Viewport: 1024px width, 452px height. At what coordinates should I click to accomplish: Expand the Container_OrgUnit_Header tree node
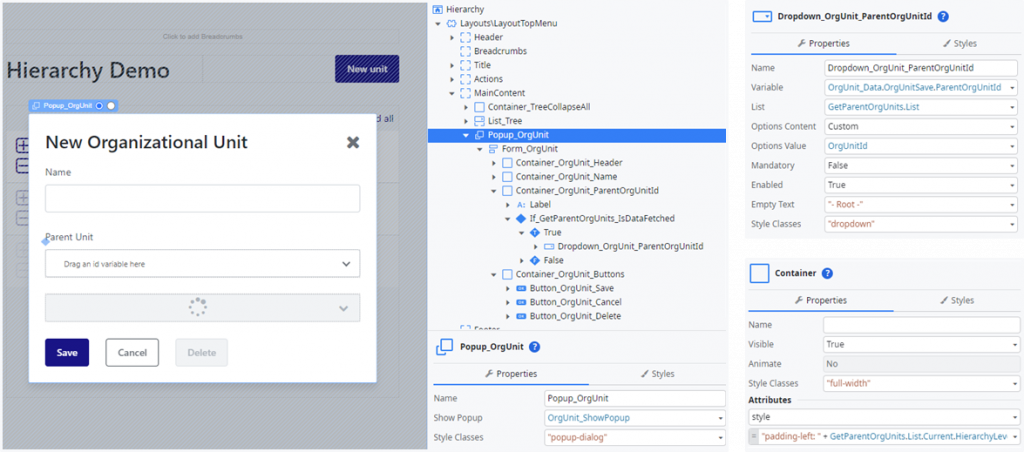coord(494,162)
